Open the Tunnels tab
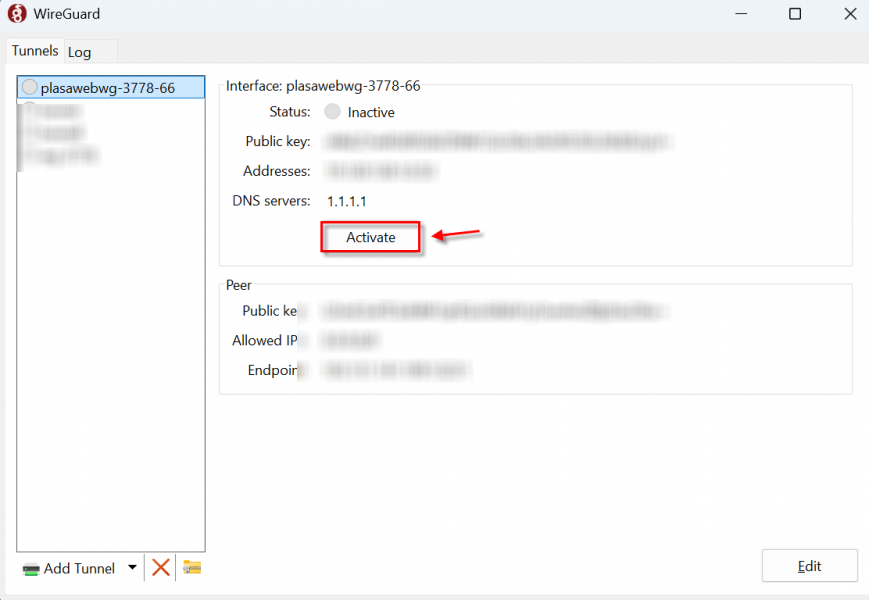 pyautogui.click(x=35, y=51)
